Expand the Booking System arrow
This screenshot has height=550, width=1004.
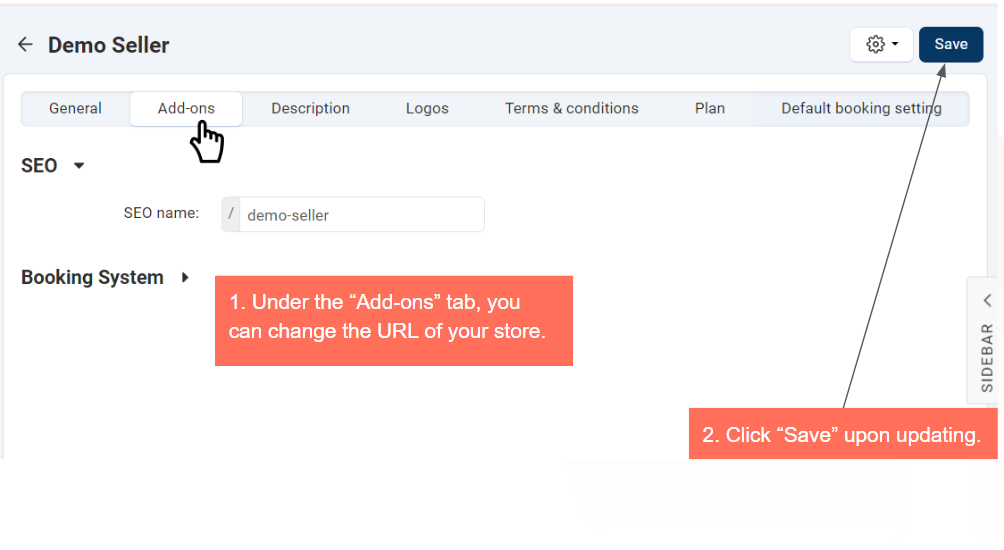click(185, 278)
